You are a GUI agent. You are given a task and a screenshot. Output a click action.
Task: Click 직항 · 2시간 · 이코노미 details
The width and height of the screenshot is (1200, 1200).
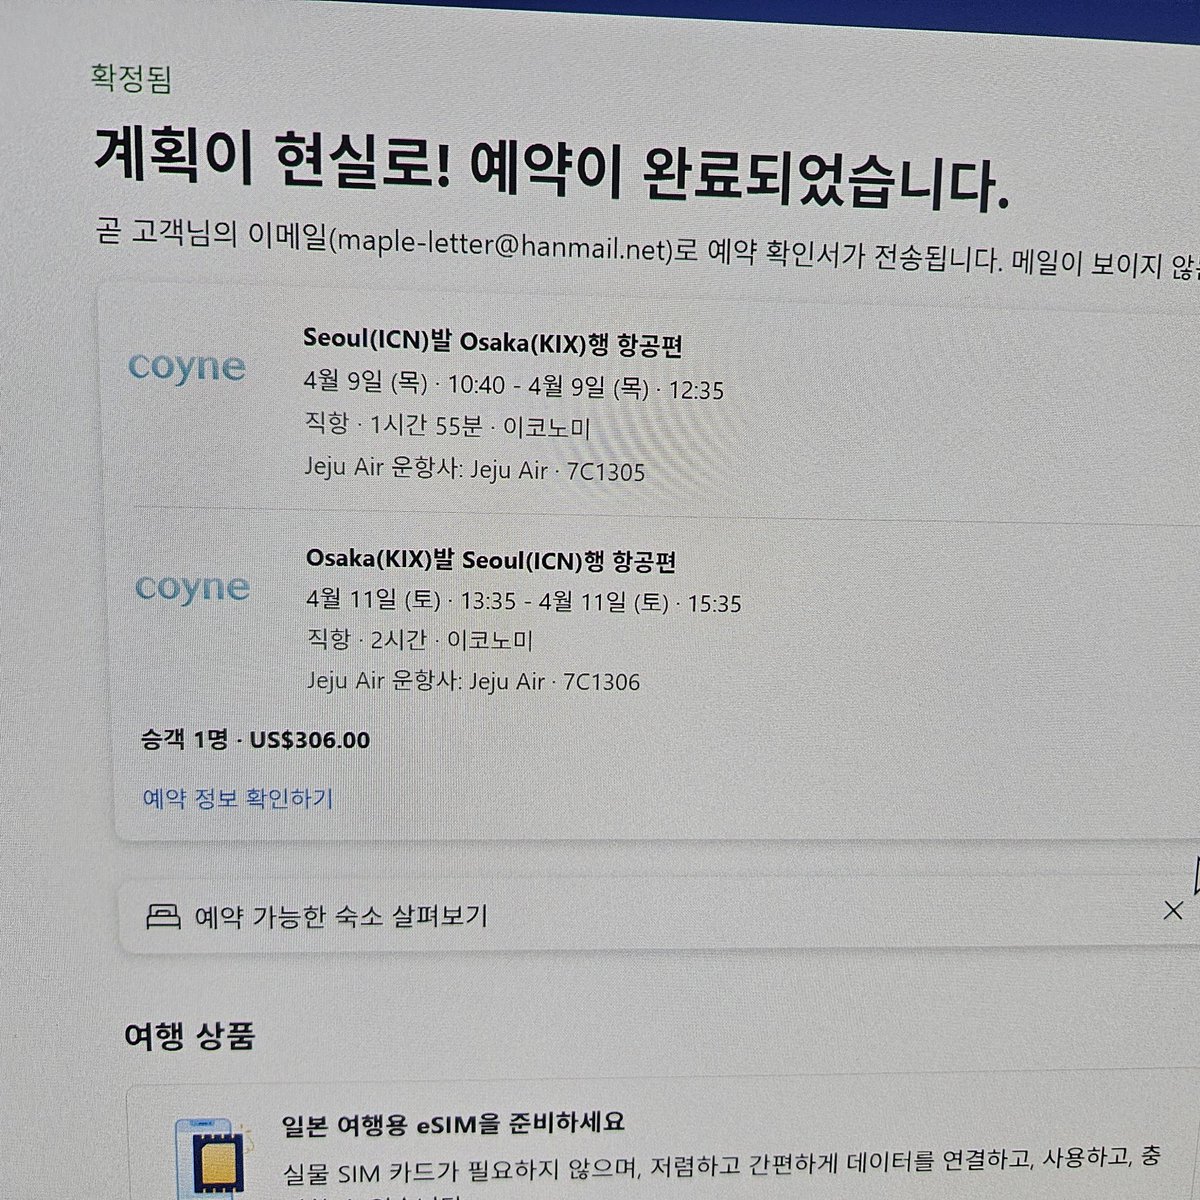420,641
